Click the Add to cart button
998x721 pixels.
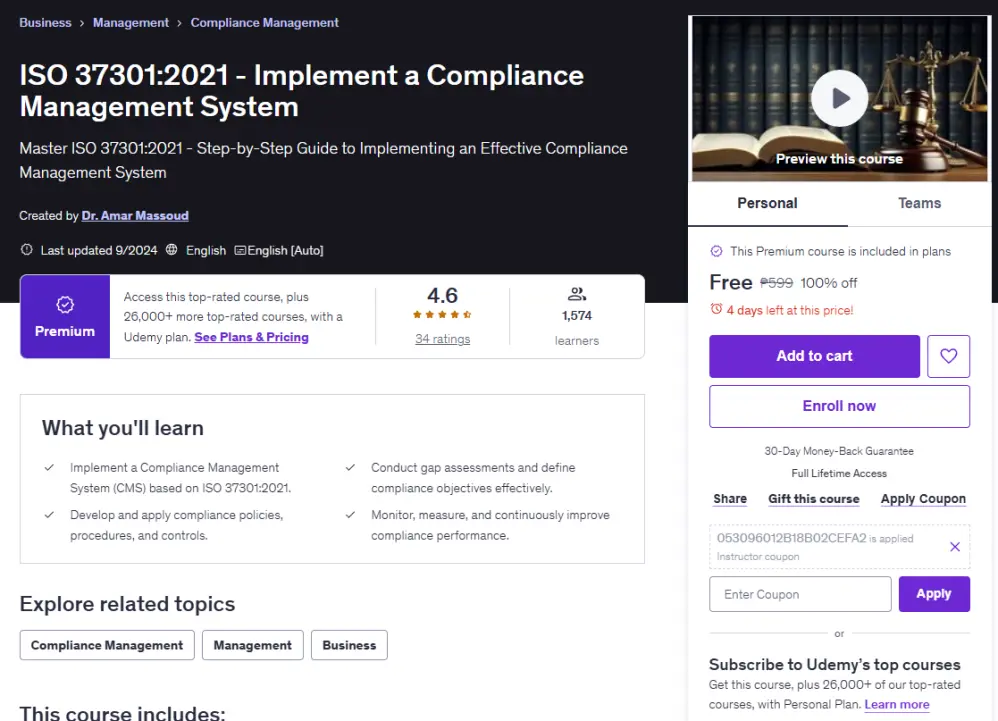coord(814,356)
